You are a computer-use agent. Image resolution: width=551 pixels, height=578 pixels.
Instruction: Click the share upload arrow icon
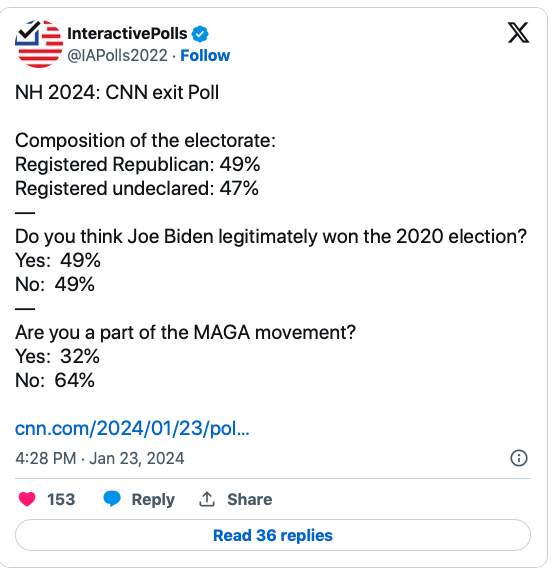207,499
